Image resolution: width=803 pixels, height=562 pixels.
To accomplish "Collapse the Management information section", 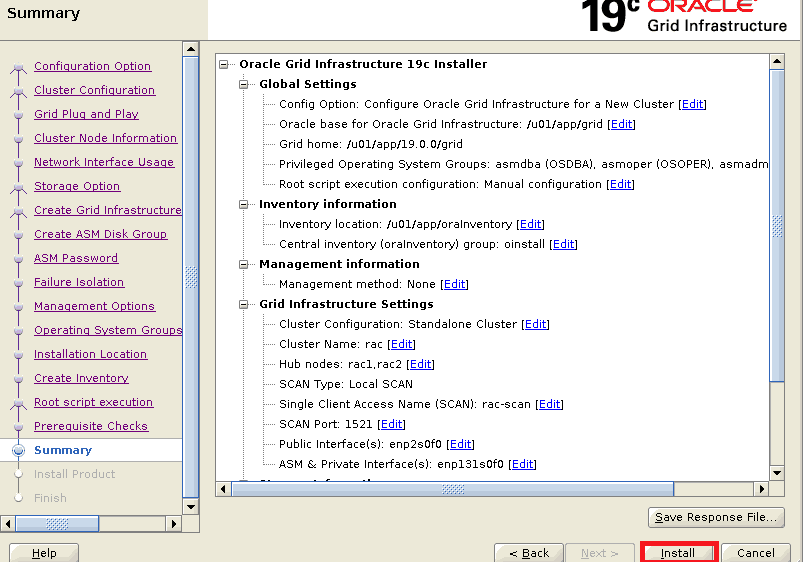I will pos(244,264).
